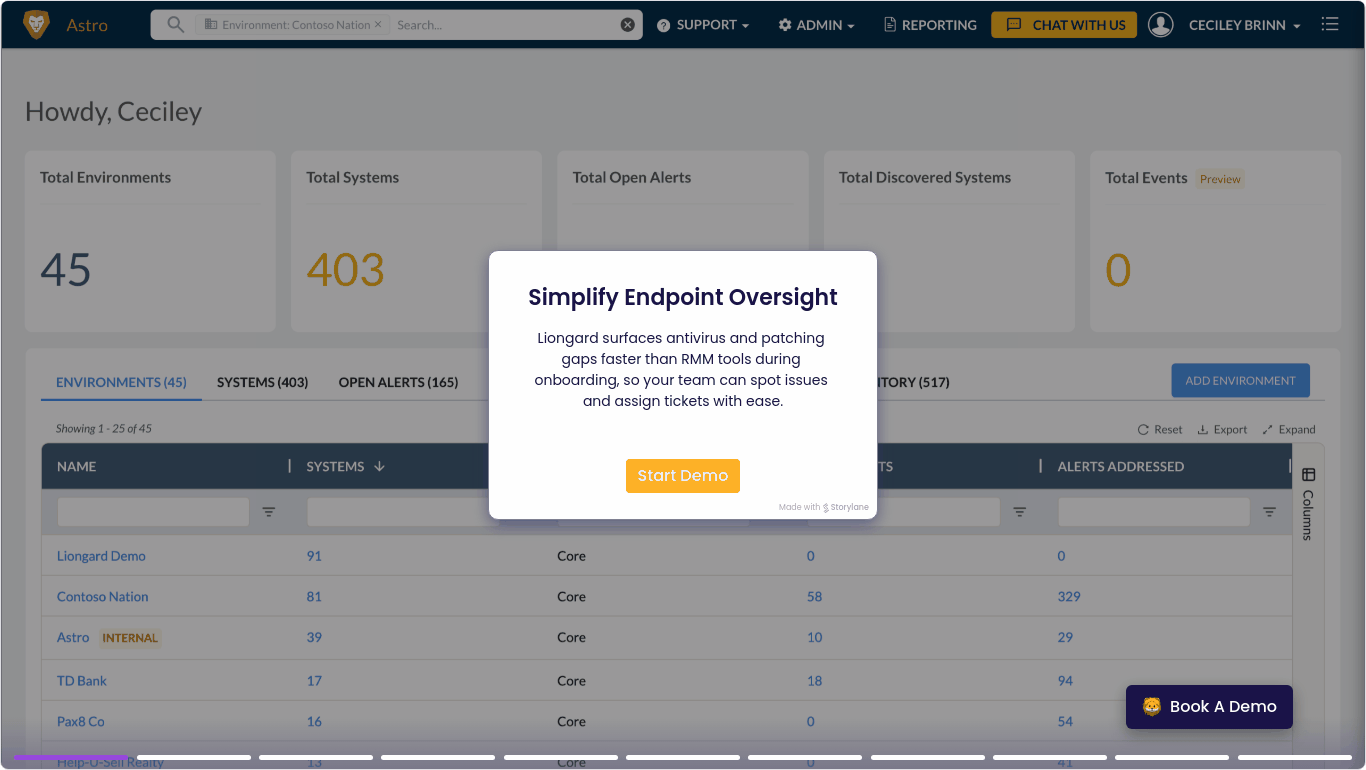The height and width of the screenshot is (770, 1366).
Task: Open the list menu icon at top right
Action: pos(1329,25)
